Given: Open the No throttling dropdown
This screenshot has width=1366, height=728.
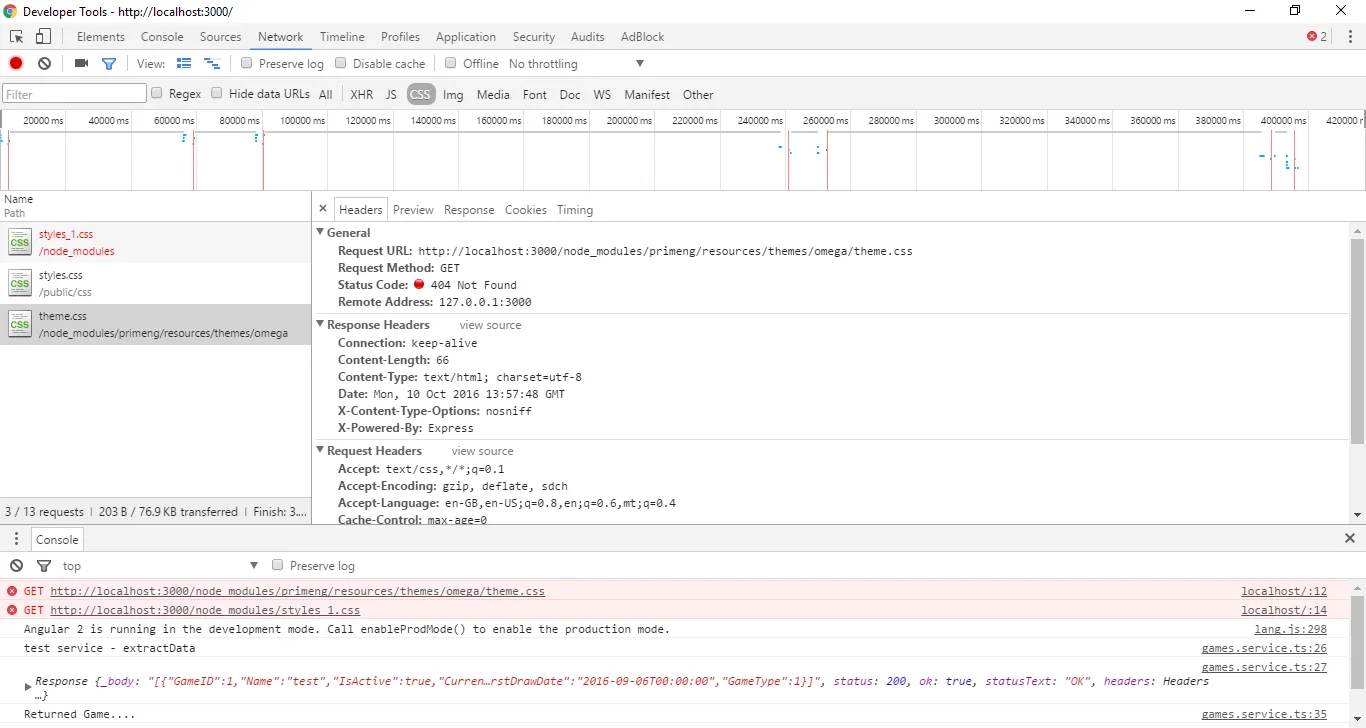Looking at the screenshot, I should point(577,64).
